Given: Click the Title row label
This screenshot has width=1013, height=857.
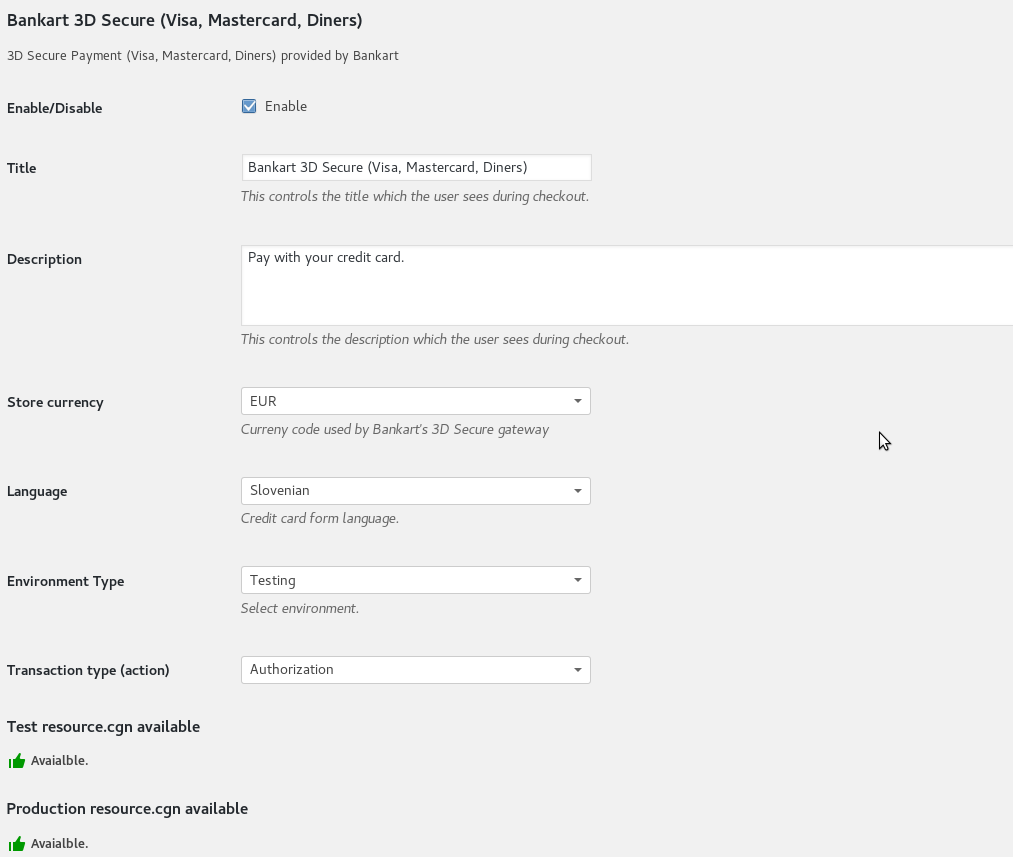Looking at the screenshot, I should pos(21,168).
